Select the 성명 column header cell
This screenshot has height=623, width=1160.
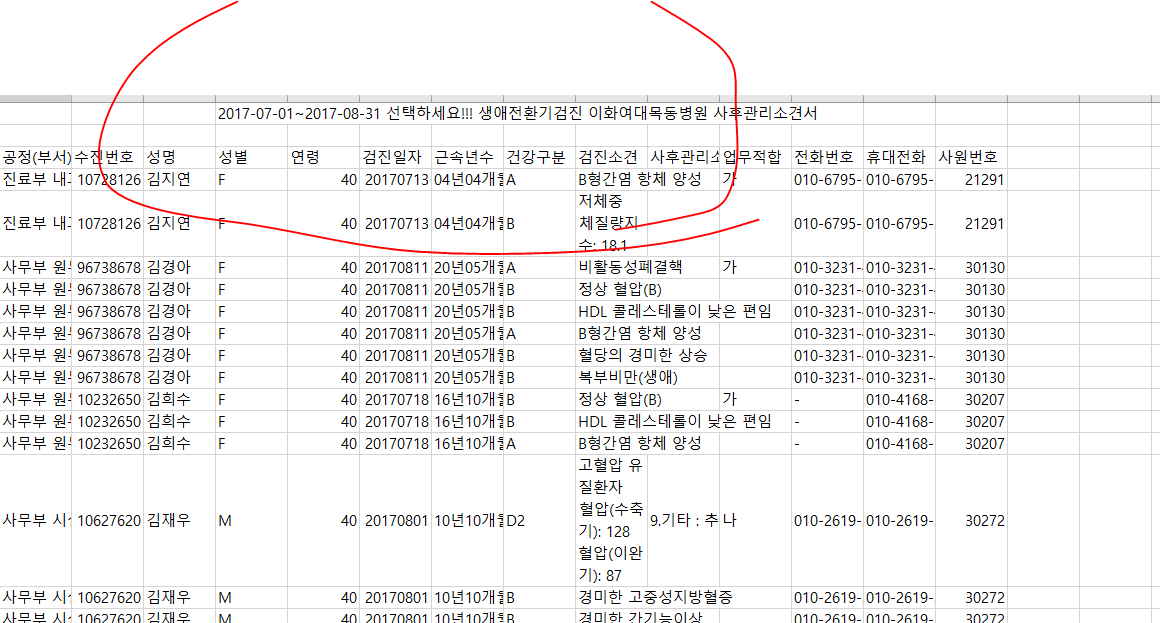click(180, 157)
